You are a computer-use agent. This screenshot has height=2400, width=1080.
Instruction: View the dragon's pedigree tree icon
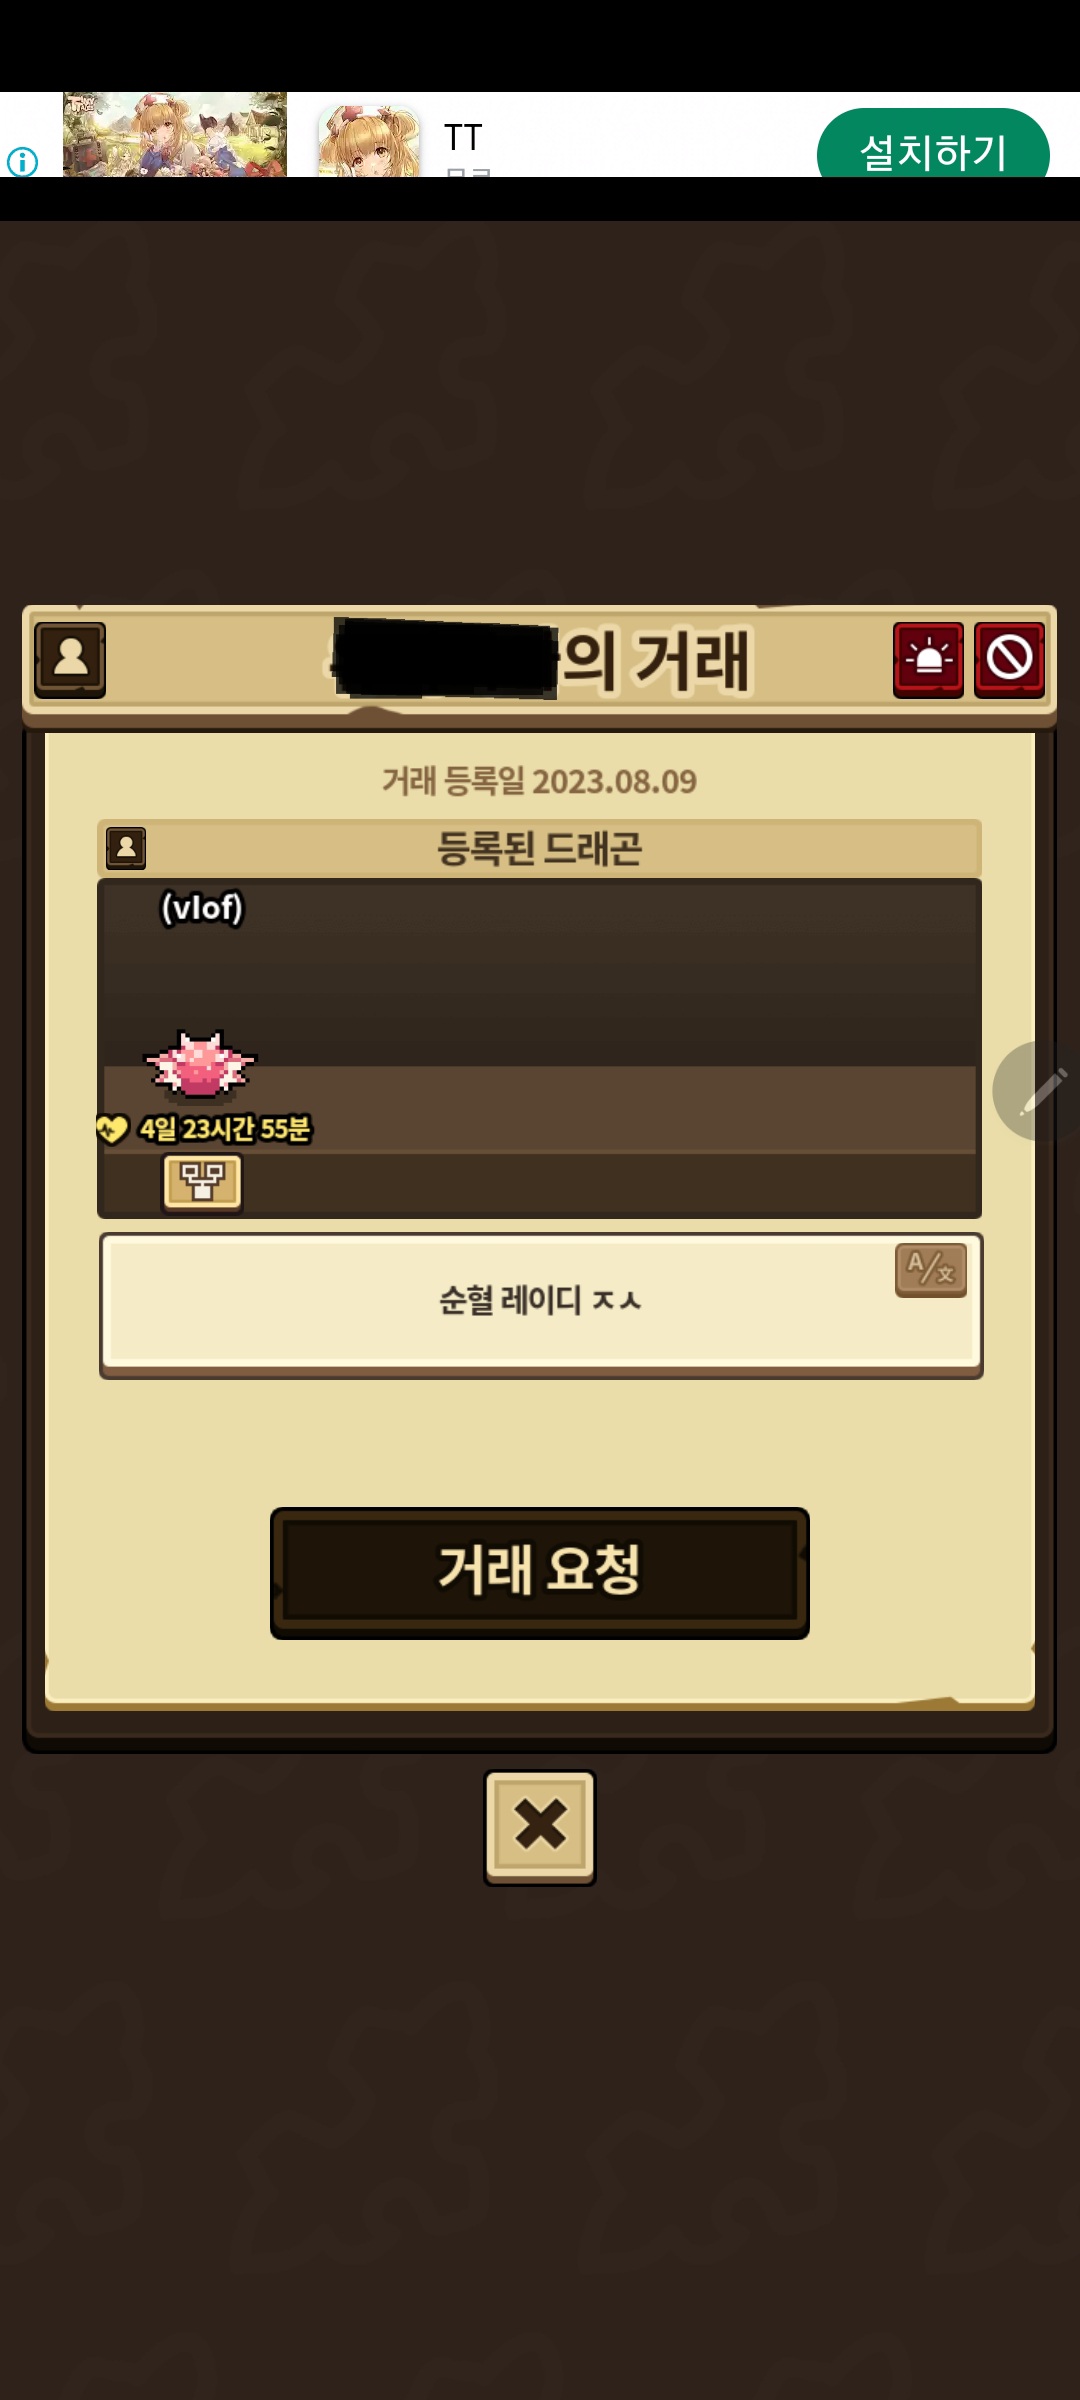pyautogui.click(x=203, y=1183)
